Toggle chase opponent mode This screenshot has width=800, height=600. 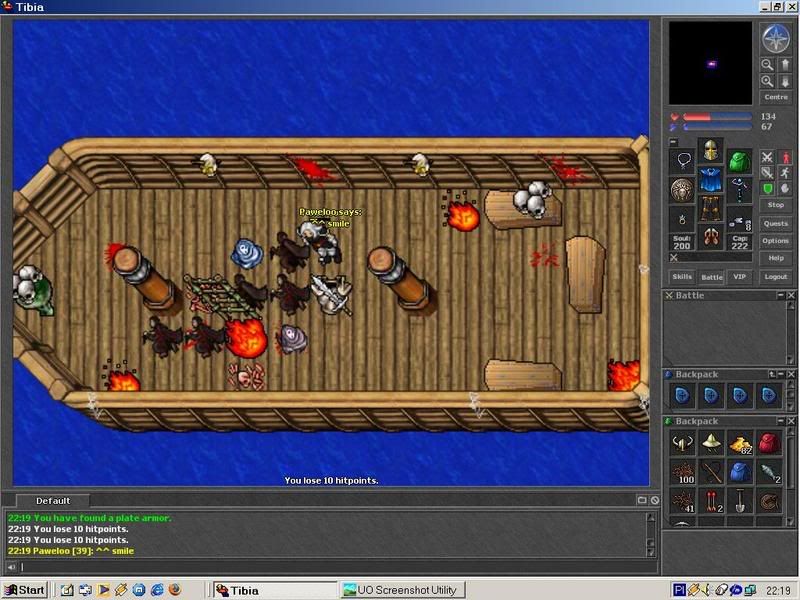(x=785, y=173)
